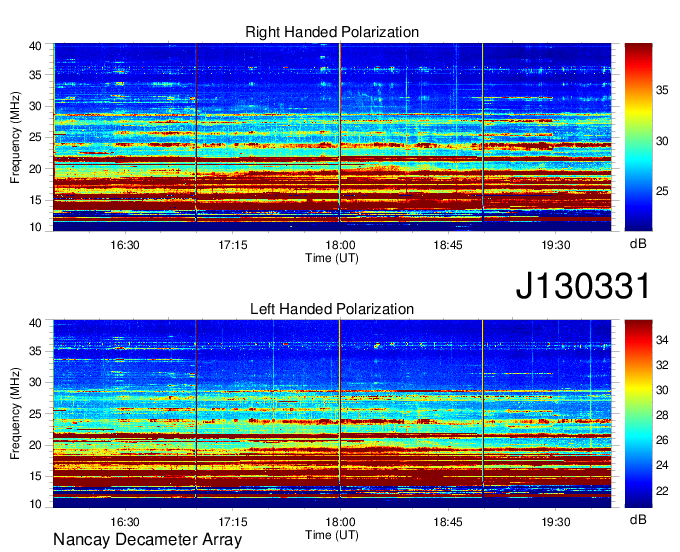Click the 15 frequency tick on top plot
The width and height of the screenshot is (680, 552).
pyautogui.click(x=35, y=200)
